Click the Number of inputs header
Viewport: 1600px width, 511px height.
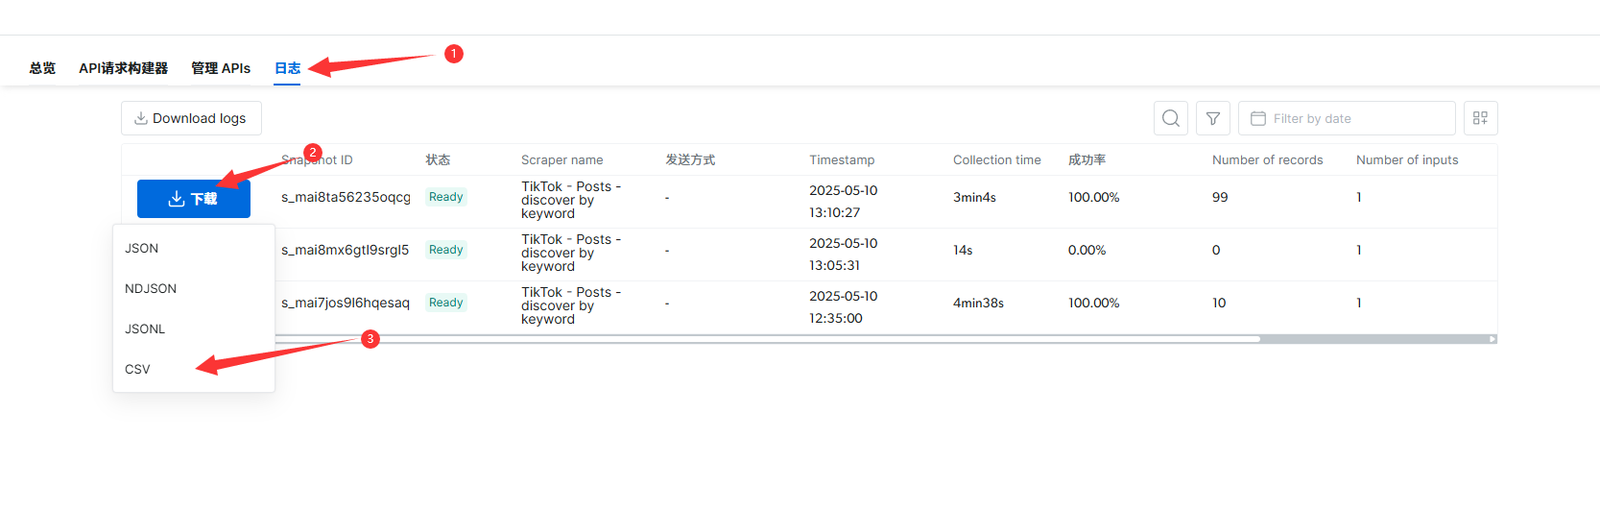(1407, 160)
